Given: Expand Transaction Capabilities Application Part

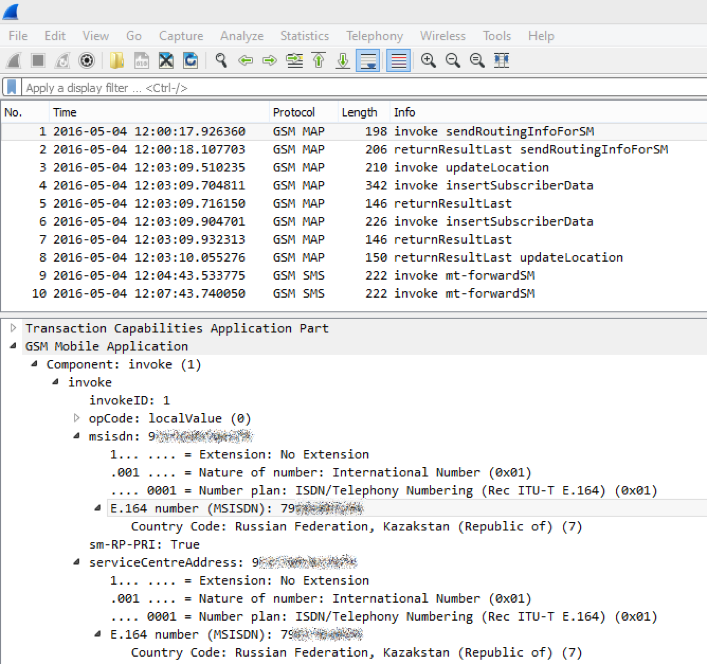Looking at the screenshot, I should pyautogui.click(x=13, y=328).
